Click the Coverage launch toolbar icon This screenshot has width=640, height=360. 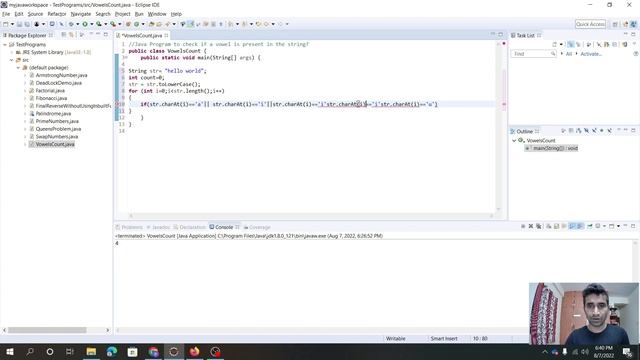click(99, 24)
